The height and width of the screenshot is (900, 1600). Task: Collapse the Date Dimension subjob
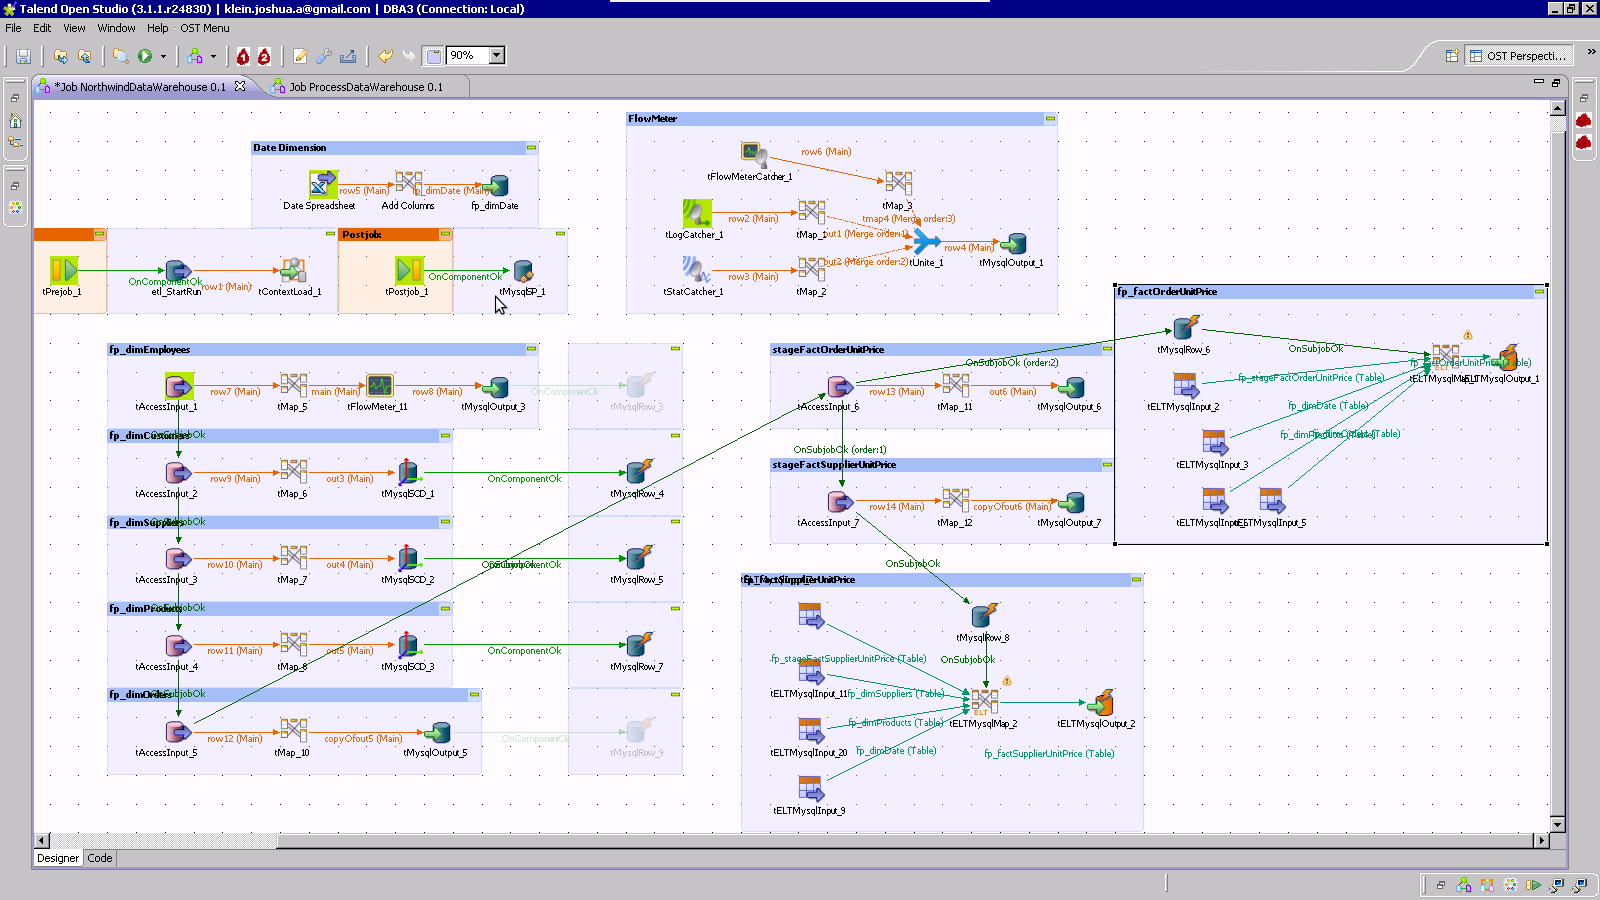pos(531,148)
